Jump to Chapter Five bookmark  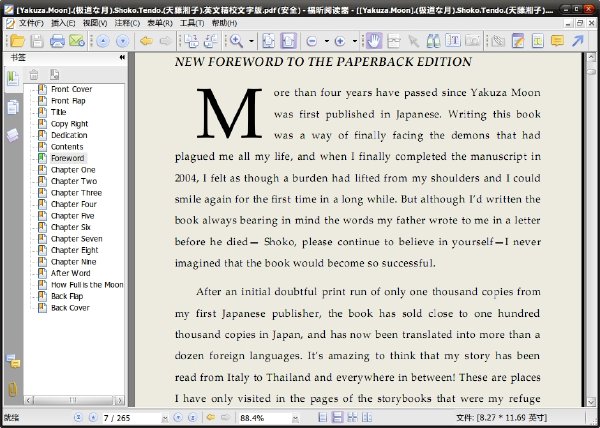tap(72, 216)
